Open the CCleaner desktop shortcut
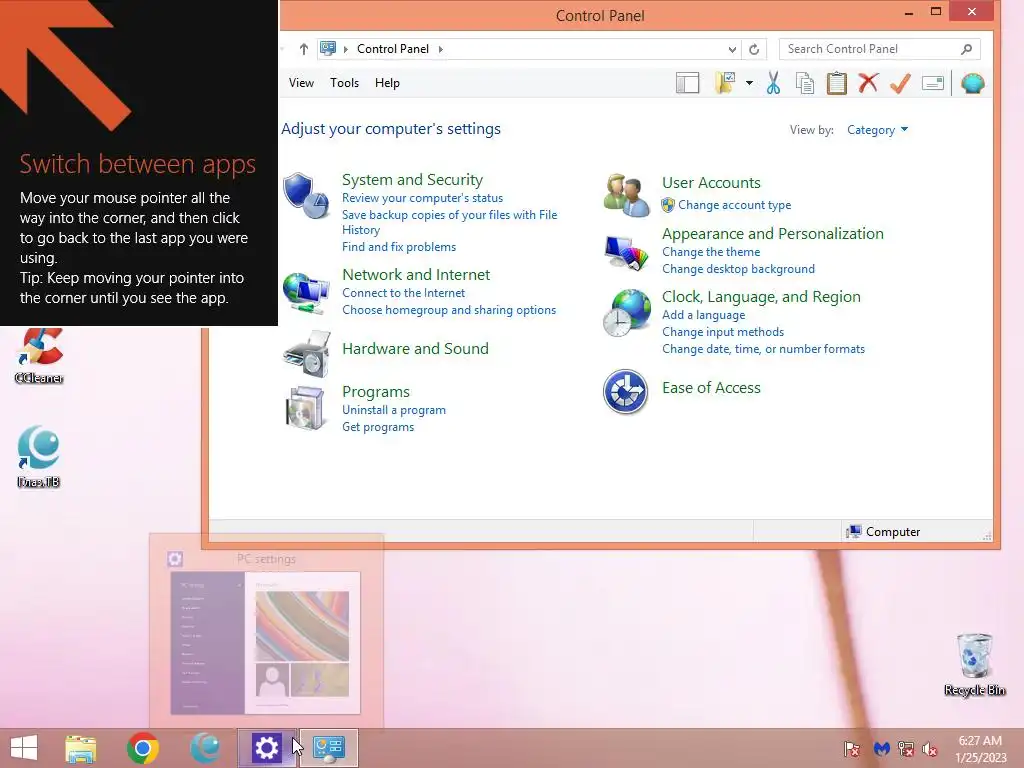Screen dimensions: 1024x768 (x=39, y=356)
